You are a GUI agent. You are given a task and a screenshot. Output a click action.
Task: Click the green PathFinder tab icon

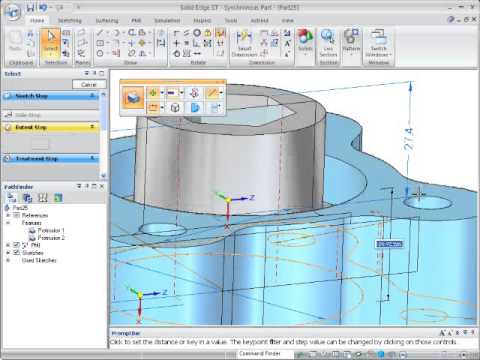(58, 198)
